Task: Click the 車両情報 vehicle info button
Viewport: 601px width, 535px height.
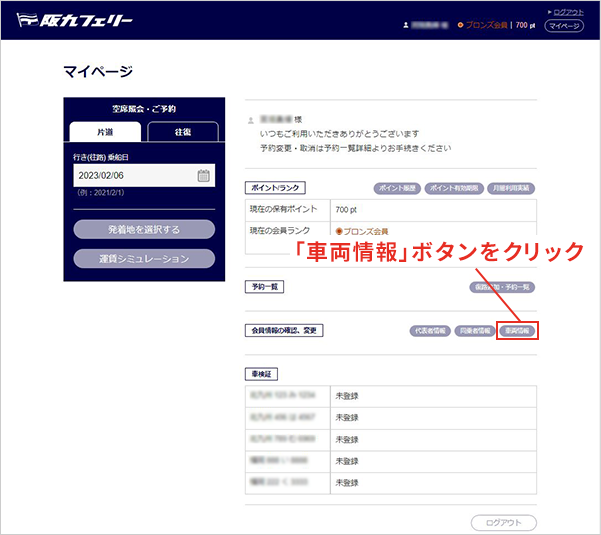Action: tap(517, 330)
